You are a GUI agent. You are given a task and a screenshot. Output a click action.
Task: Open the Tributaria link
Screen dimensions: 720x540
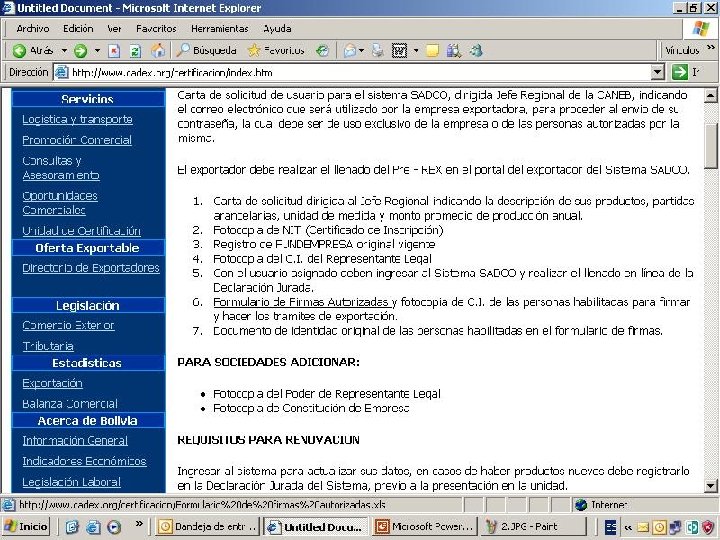[48, 346]
